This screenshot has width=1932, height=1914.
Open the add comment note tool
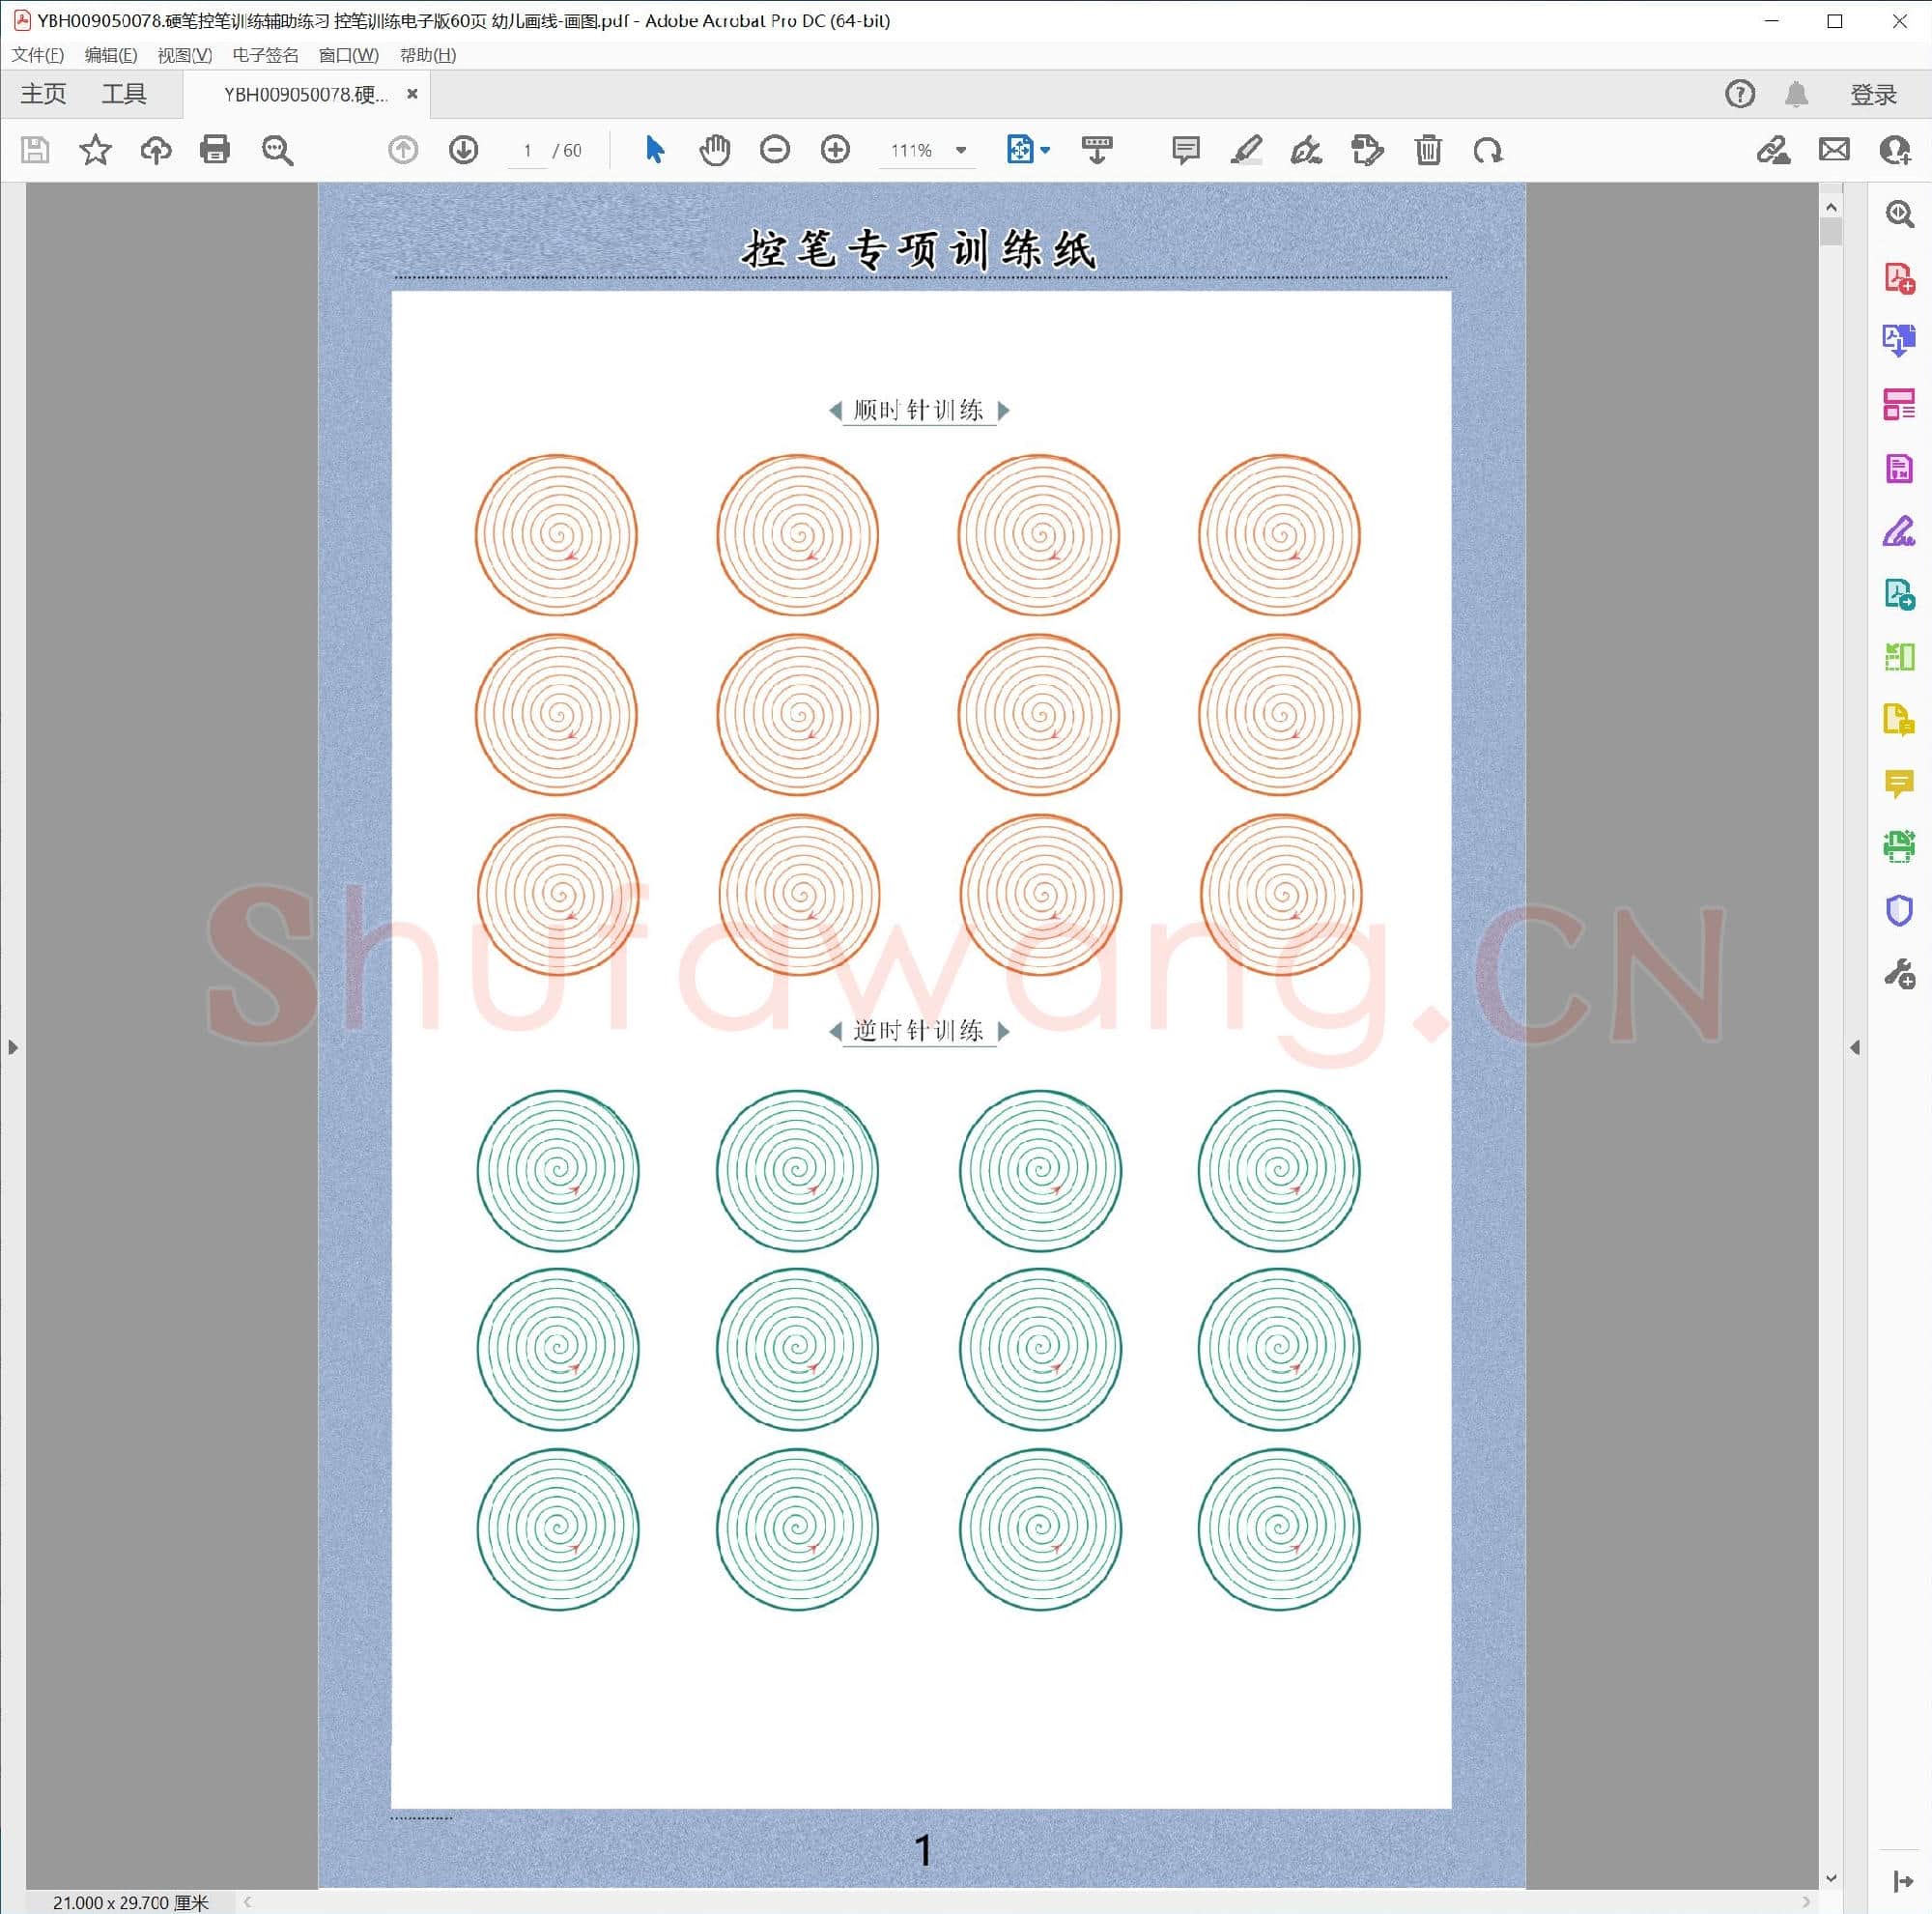[x=1185, y=150]
